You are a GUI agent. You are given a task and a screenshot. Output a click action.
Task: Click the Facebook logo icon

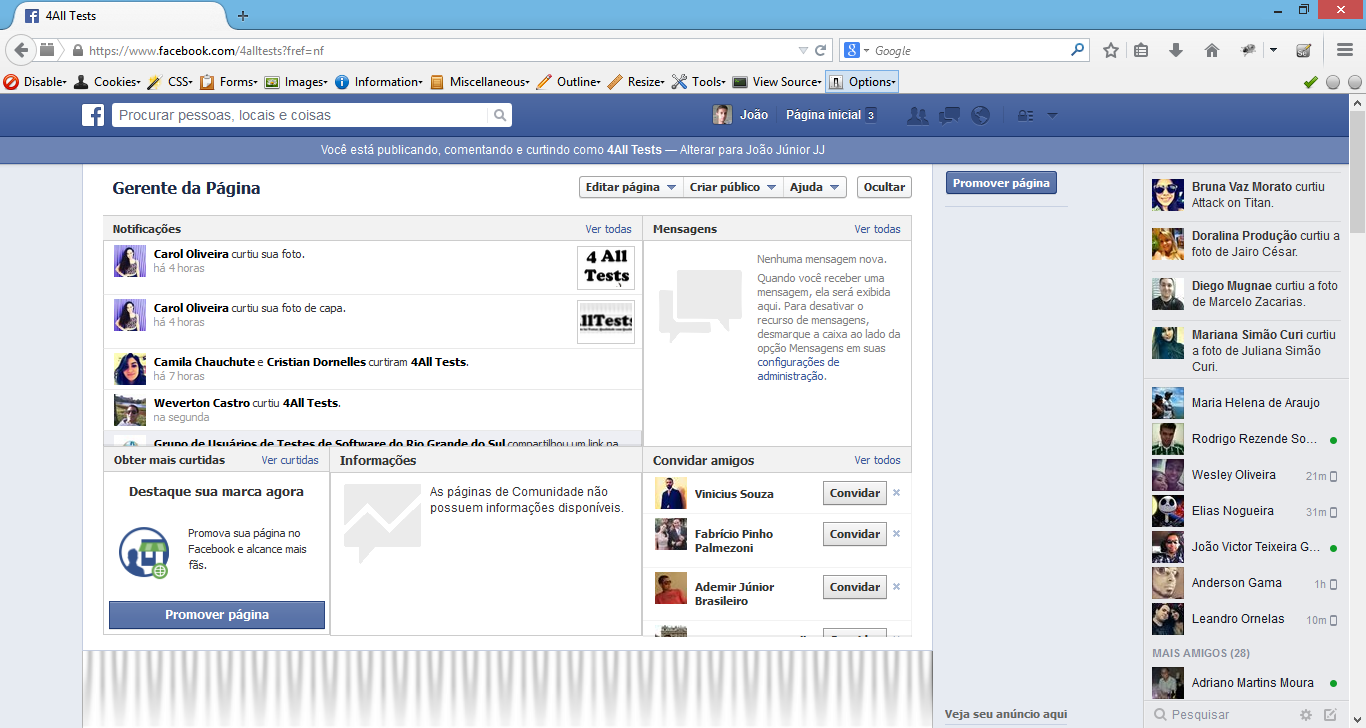click(x=93, y=116)
